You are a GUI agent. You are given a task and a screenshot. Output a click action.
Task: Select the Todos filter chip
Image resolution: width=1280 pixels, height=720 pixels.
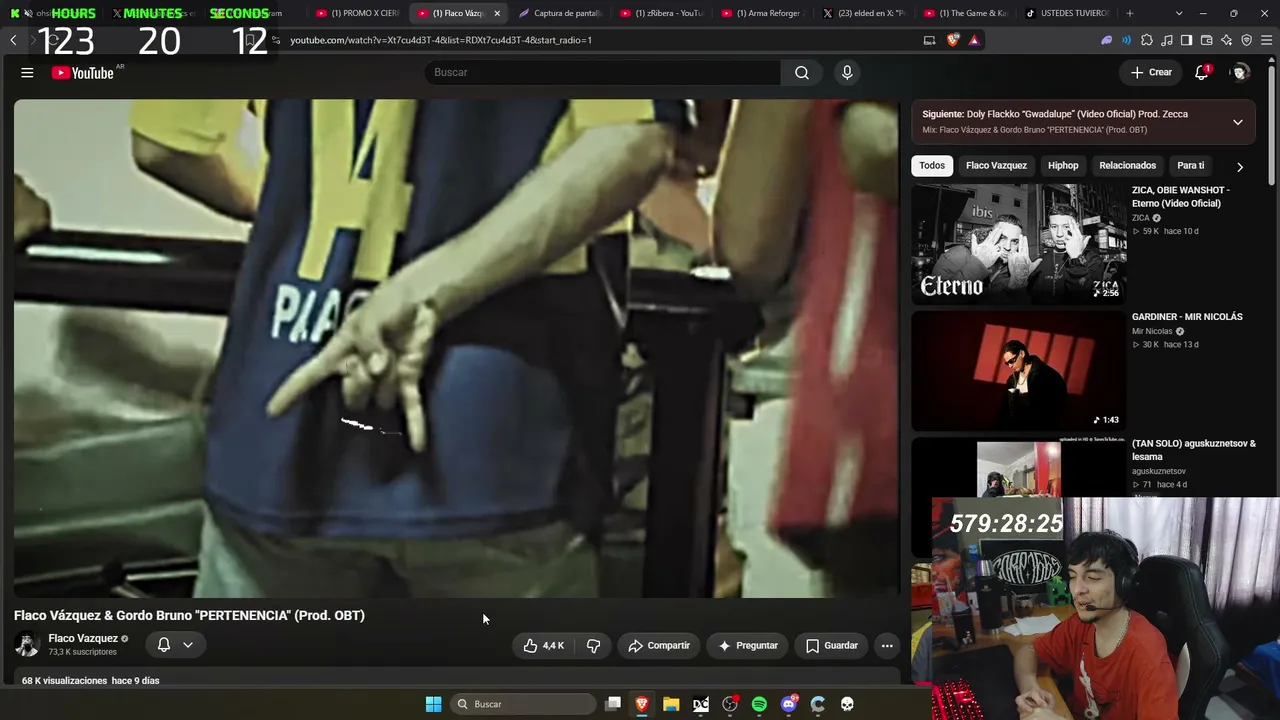932,166
